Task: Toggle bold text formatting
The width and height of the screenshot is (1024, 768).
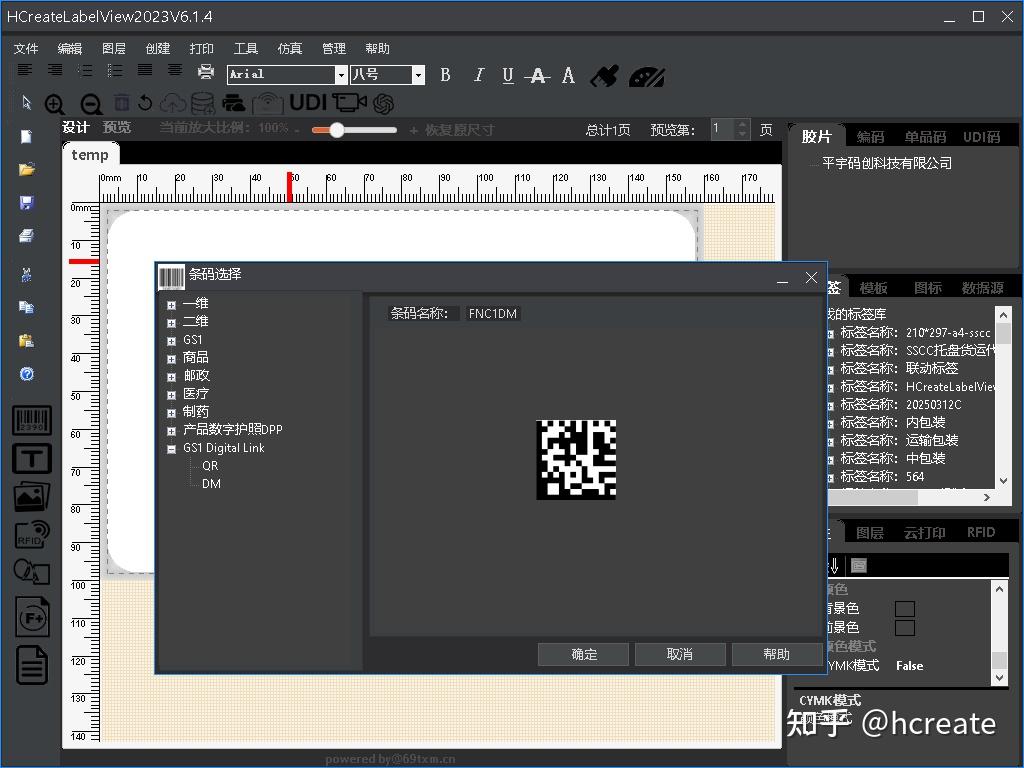Action: [446, 75]
